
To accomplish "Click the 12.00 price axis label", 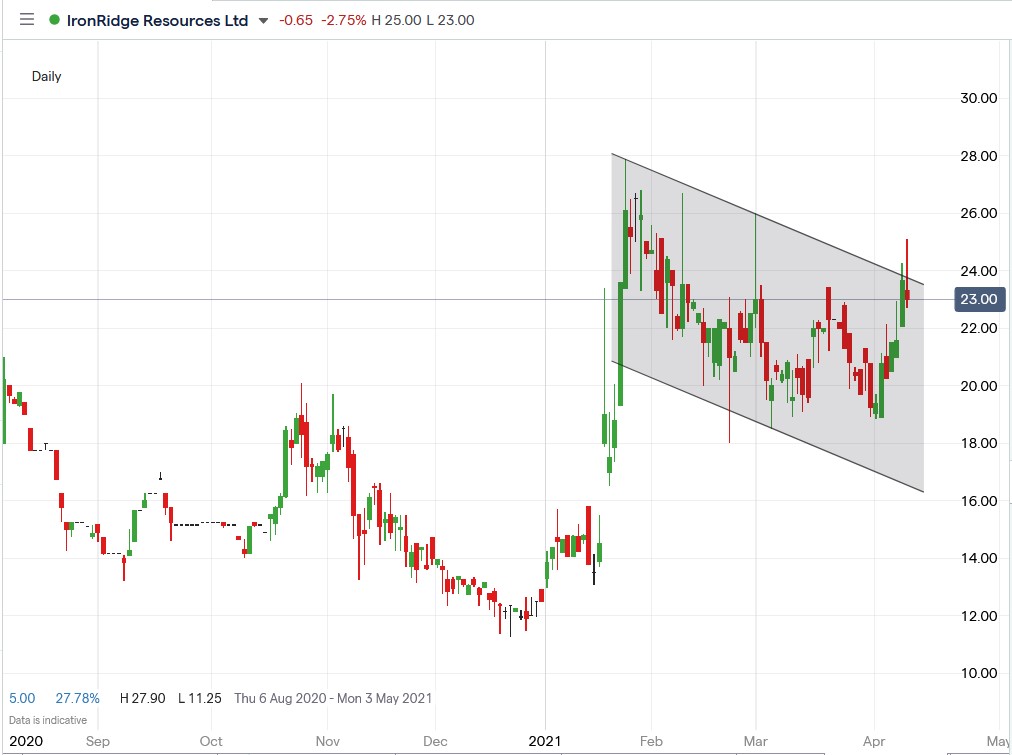I will pos(978,616).
